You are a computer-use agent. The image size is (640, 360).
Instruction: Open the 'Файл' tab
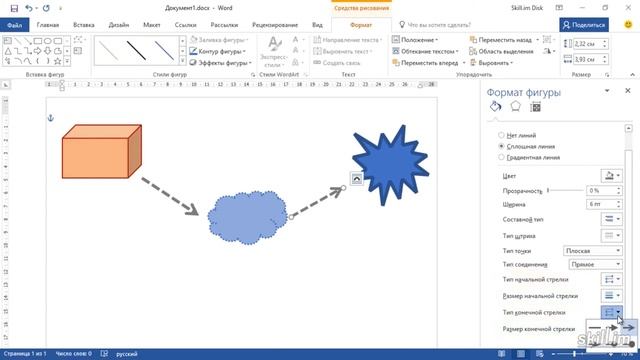pos(14,25)
